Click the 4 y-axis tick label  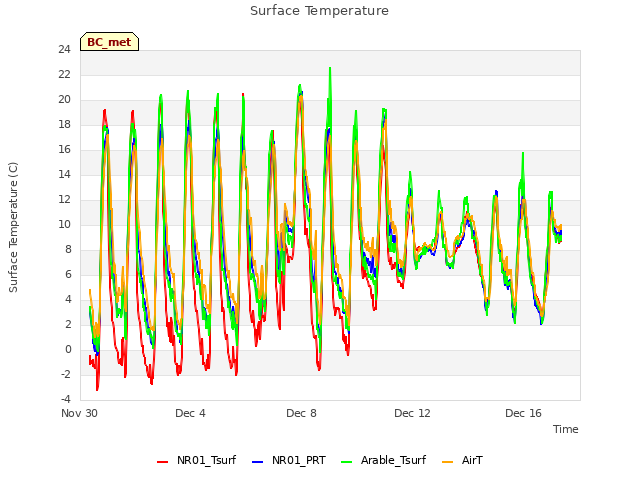pos(68,299)
